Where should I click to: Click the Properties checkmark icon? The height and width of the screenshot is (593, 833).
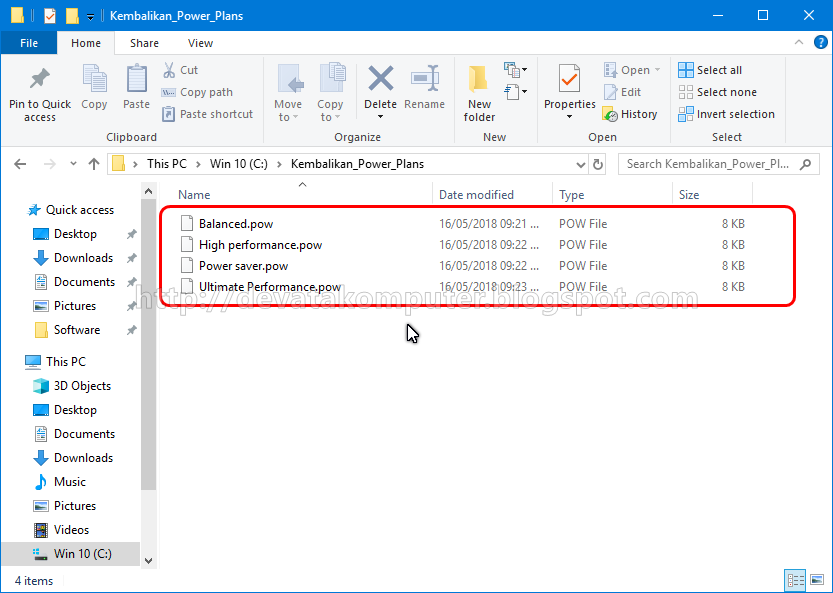(x=569, y=79)
